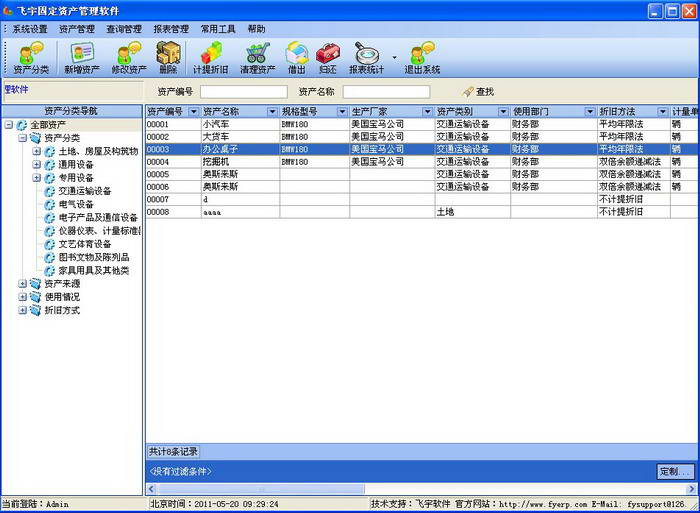Focus the 资产编号 search field
Screen dimensions: 700x513
click(244, 92)
